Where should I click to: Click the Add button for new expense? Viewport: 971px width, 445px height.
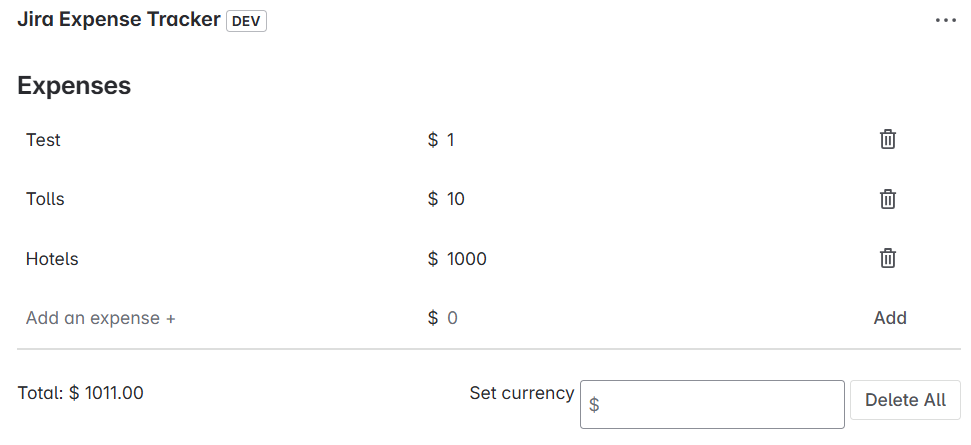(889, 318)
